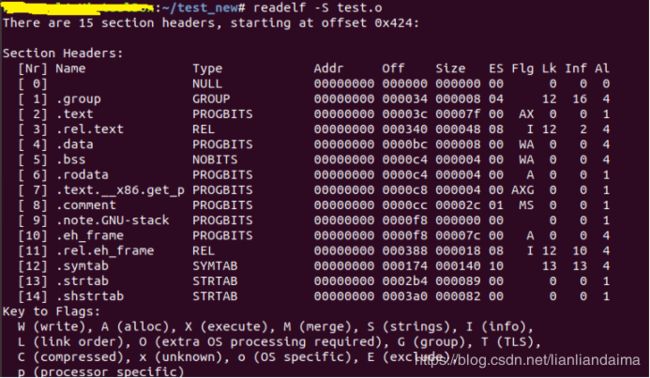Select the .note.GNU-stack section name
The height and width of the screenshot is (378, 650).
point(113,220)
